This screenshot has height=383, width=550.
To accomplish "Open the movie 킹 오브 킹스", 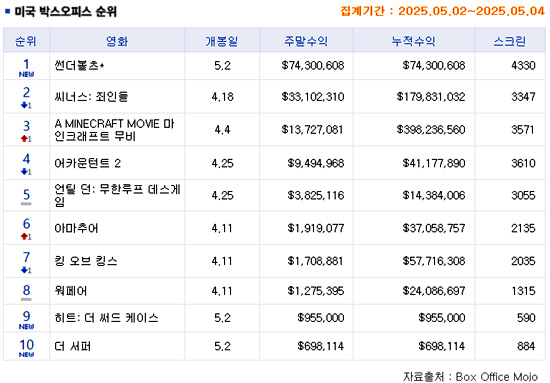I will pos(86,261).
